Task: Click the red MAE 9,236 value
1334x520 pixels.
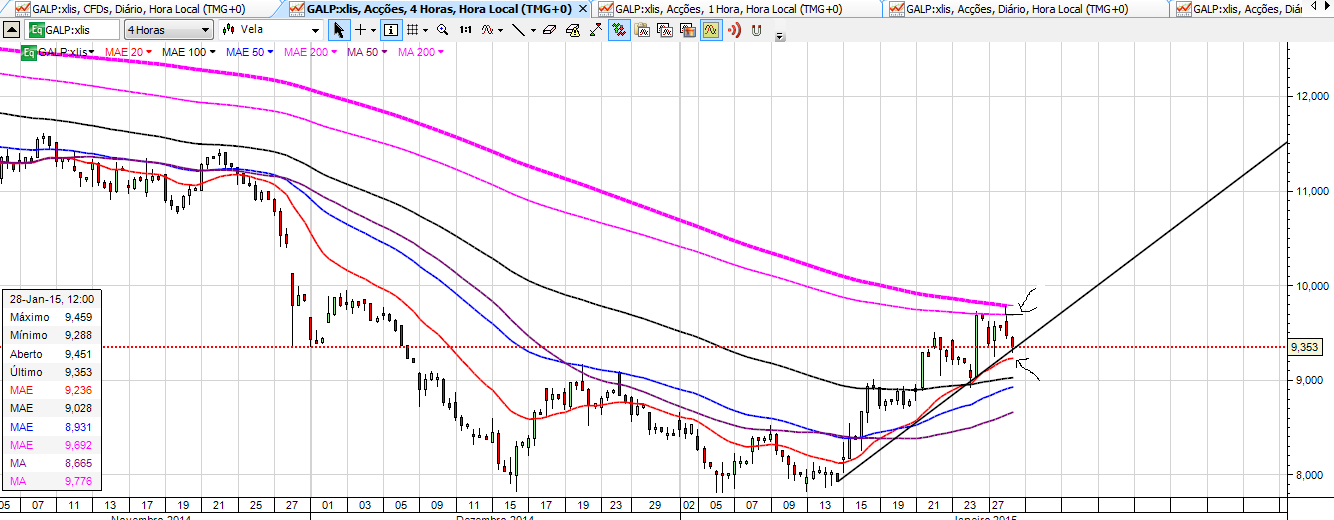Action: (78, 390)
